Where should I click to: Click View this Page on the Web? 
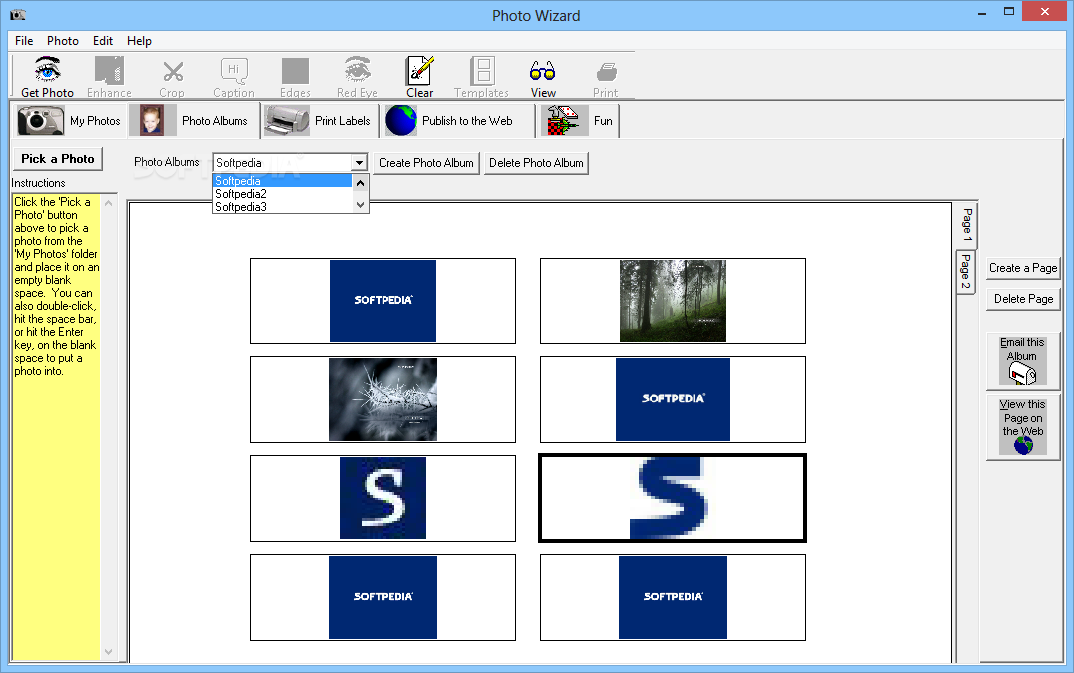1023,427
